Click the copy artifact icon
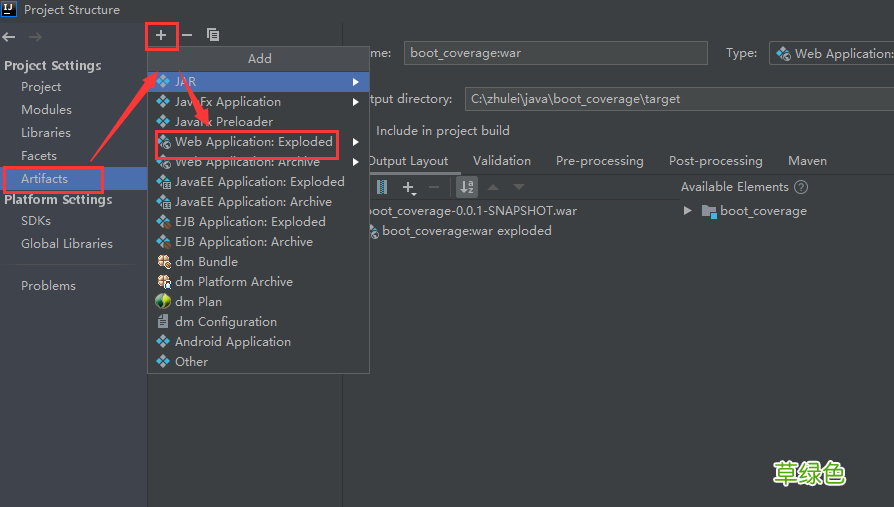The width and height of the screenshot is (894, 507). coord(213,35)
